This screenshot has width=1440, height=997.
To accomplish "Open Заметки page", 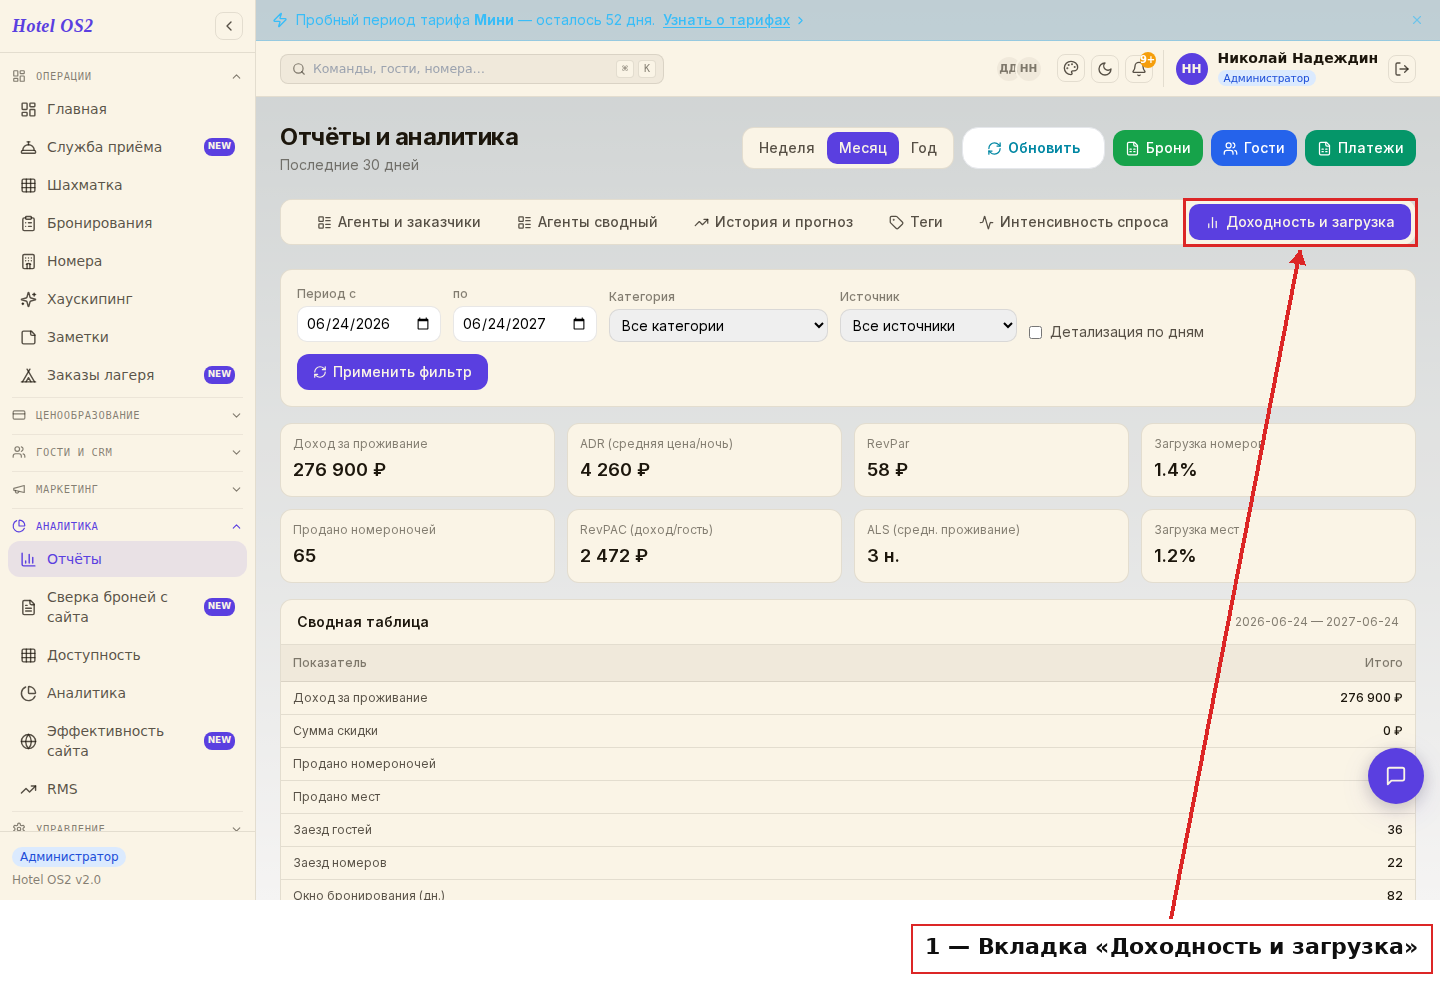I will [x=127, y=337].
